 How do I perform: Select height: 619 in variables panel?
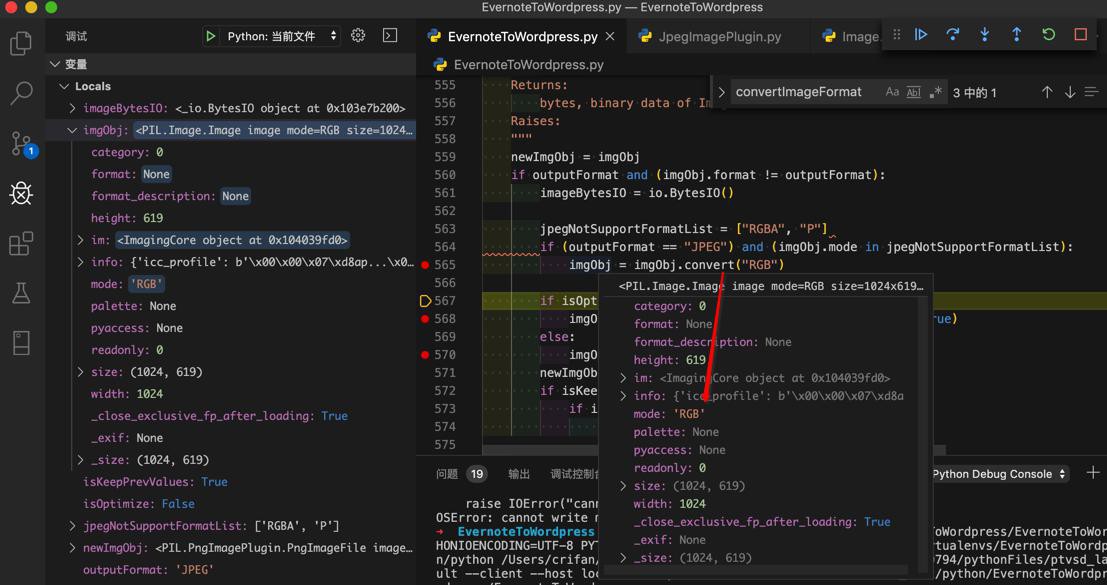(x=127, y=218)
